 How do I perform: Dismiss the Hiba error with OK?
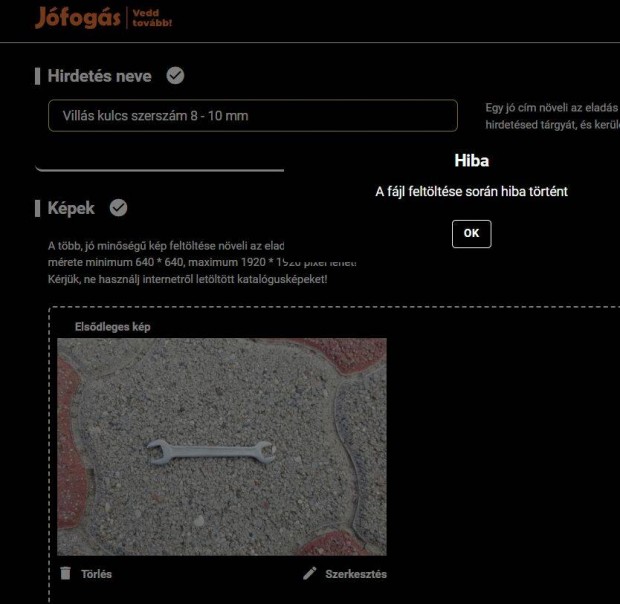(x=471, y=234)
